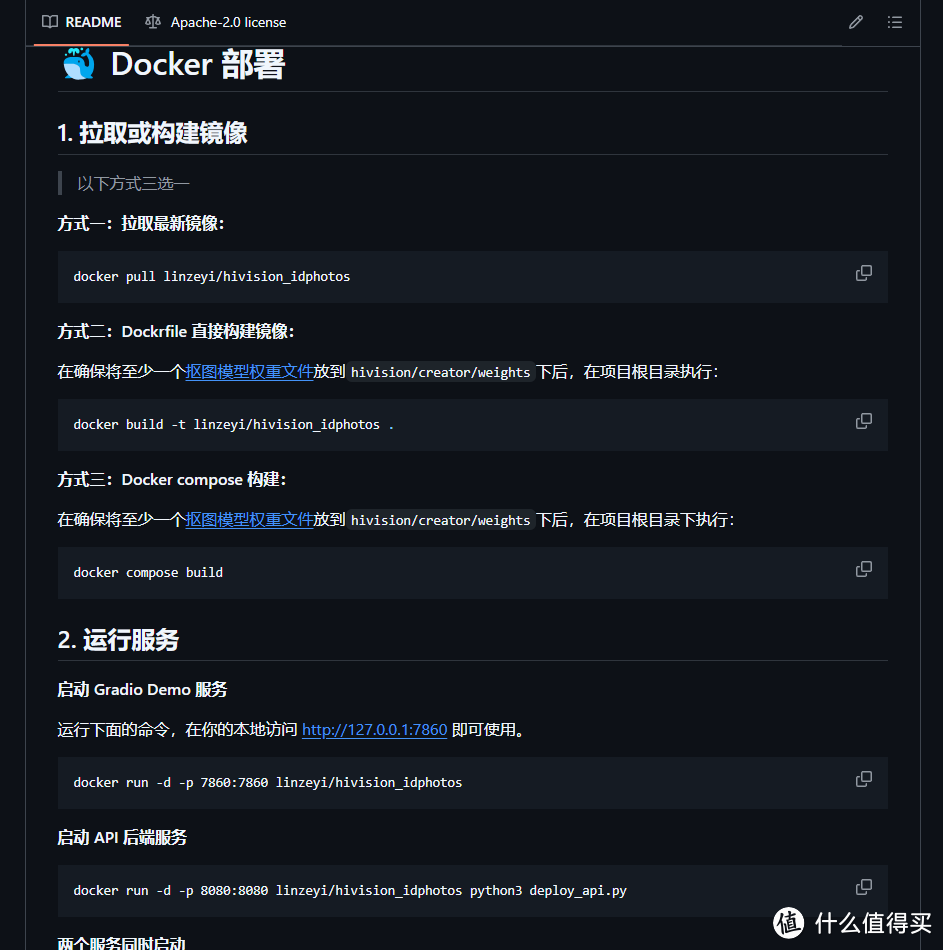Click the 启动 Gradio Demo 服务 subheading

(141, 689)
